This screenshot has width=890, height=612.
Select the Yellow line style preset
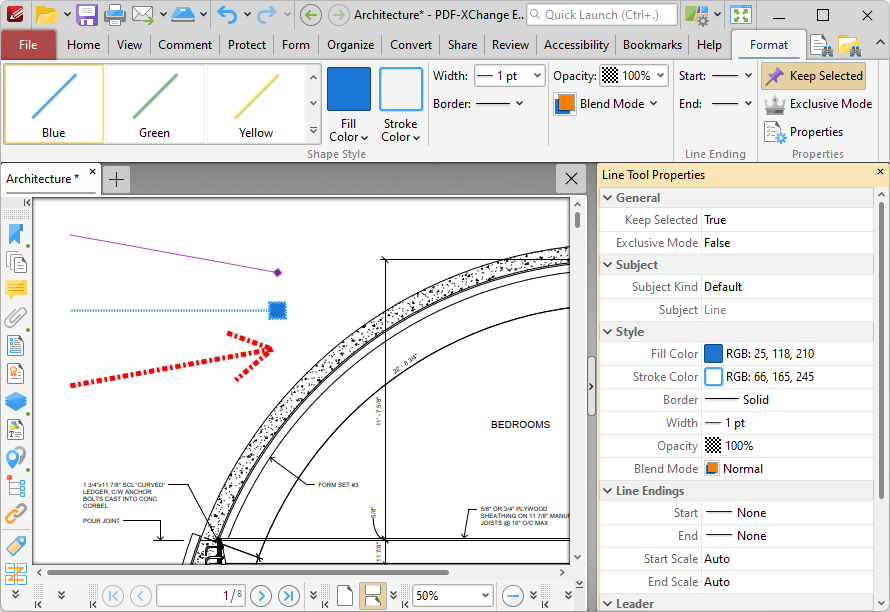(x=256, y=103)
